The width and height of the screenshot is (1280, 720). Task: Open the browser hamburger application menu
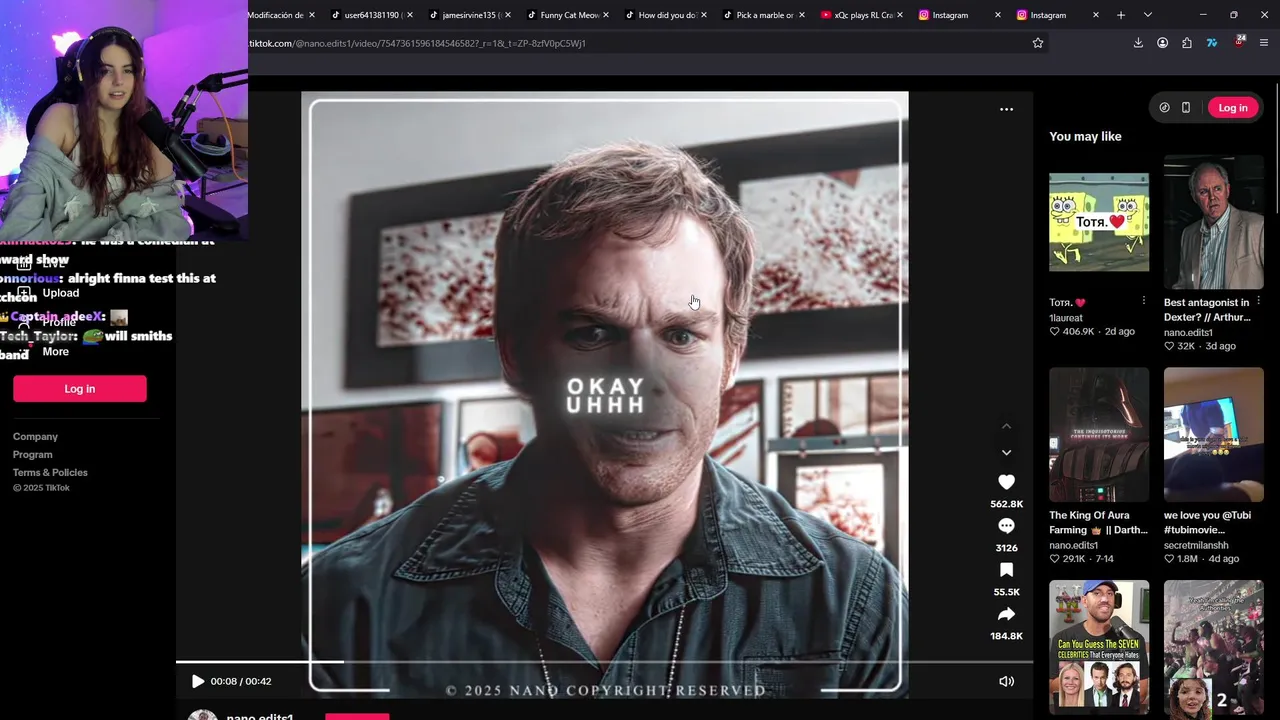coord(1264,43)
